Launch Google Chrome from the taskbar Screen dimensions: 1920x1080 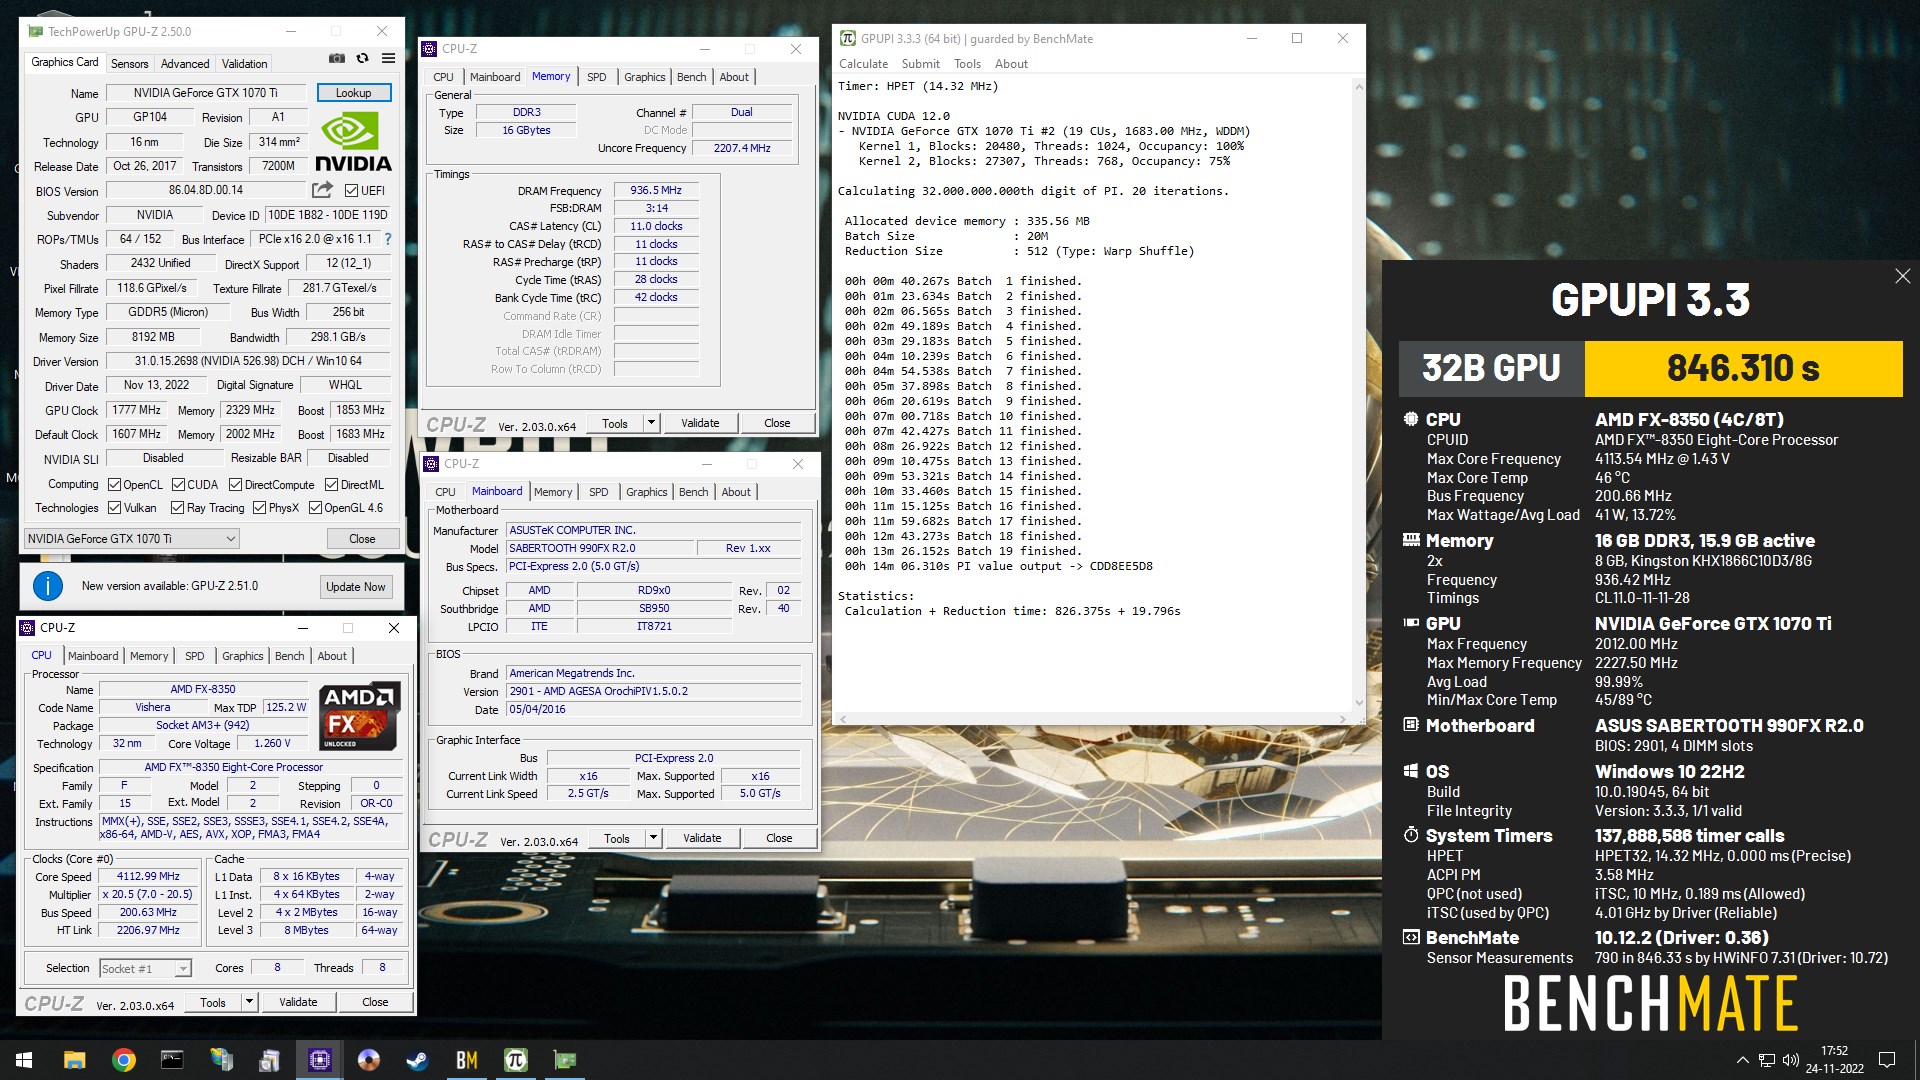(x=123, y=1060)
